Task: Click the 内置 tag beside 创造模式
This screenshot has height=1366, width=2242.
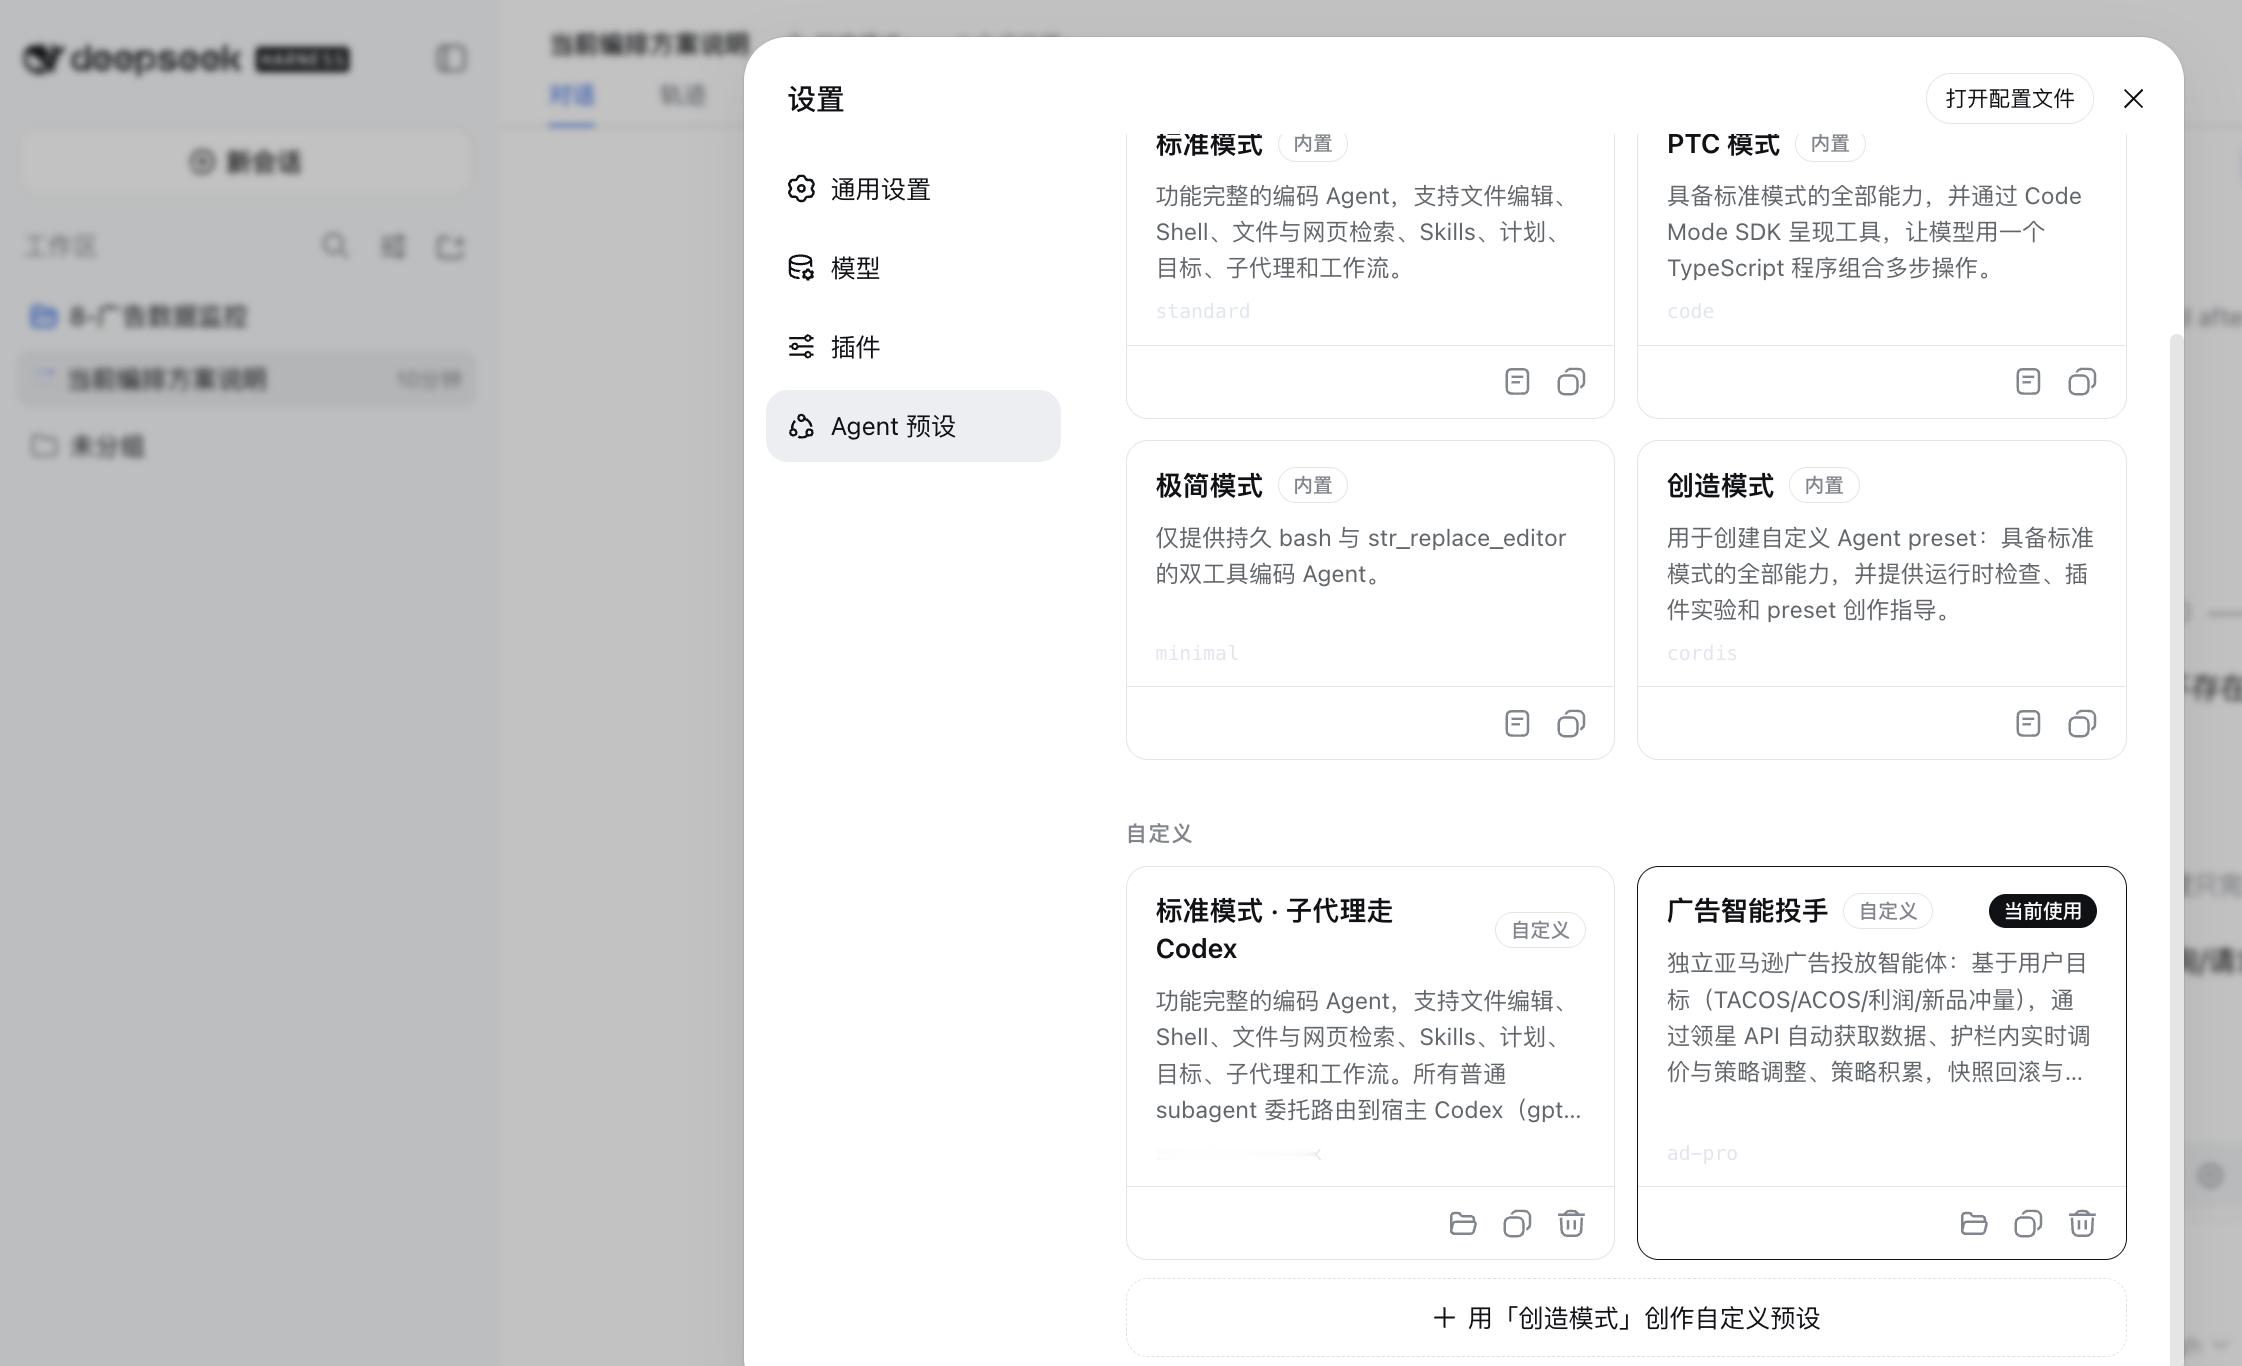Action: [1823, 486]
